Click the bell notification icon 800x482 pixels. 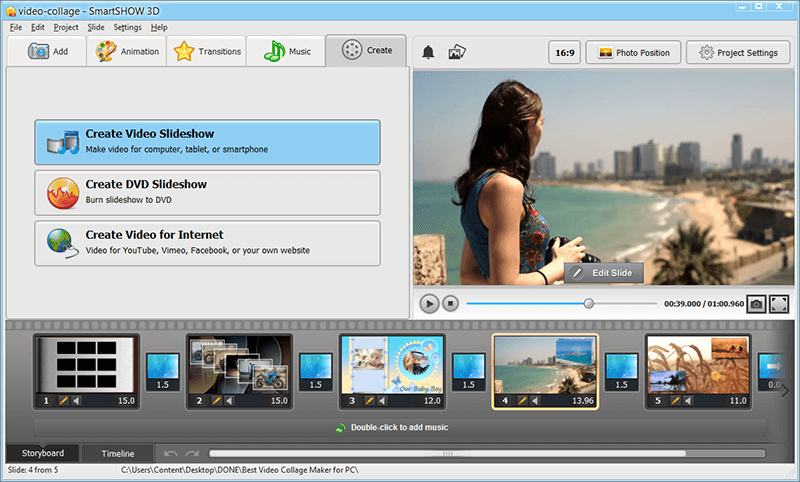[428, 52]
